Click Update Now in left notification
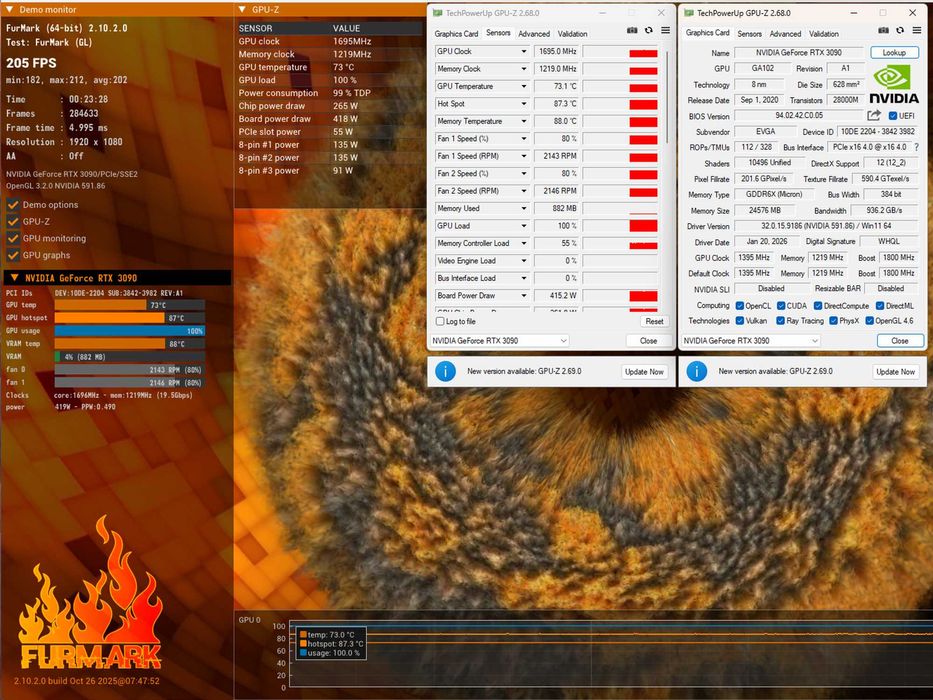Screen dimensions: 933x700 (644, 371)
